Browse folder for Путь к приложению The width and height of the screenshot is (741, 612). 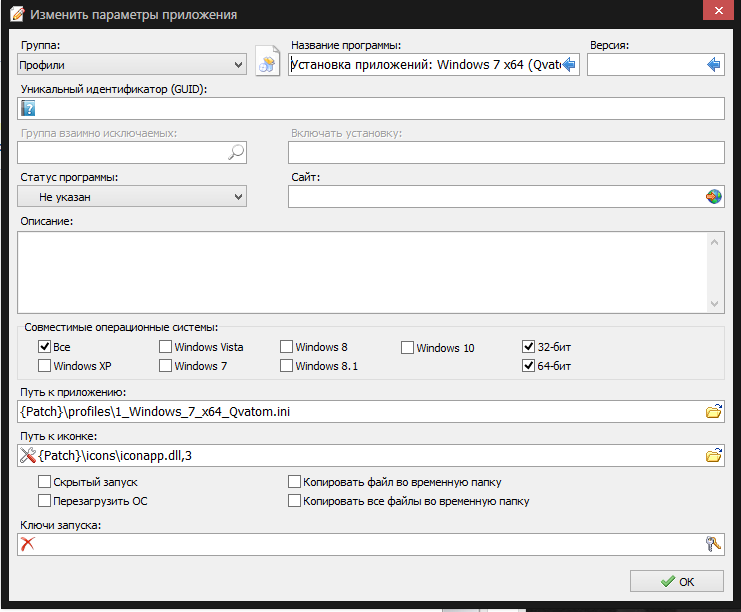point(714,411)
